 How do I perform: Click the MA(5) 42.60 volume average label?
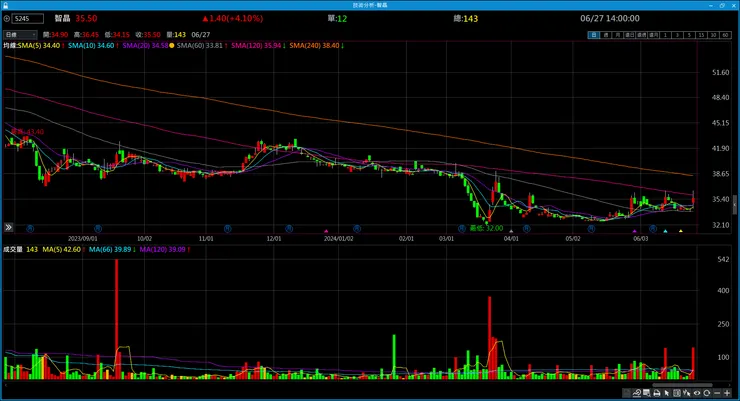64,249
